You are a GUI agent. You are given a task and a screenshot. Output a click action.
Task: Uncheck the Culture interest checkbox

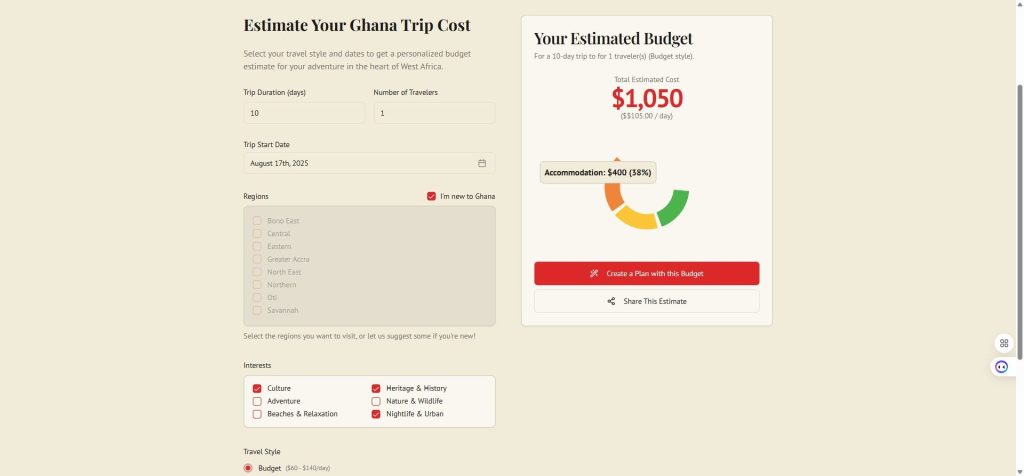(257, 389)
